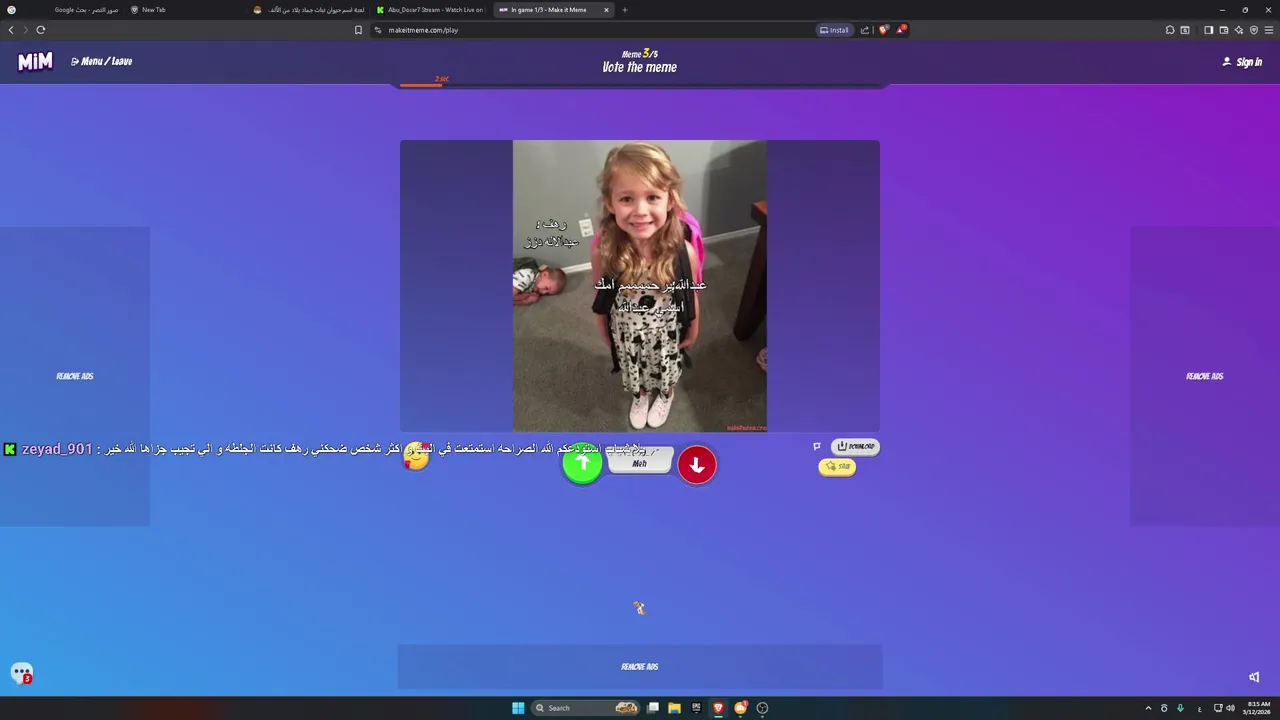
Task: Open clock and date 8:15 AM
Action: (x=1259, y=708)
